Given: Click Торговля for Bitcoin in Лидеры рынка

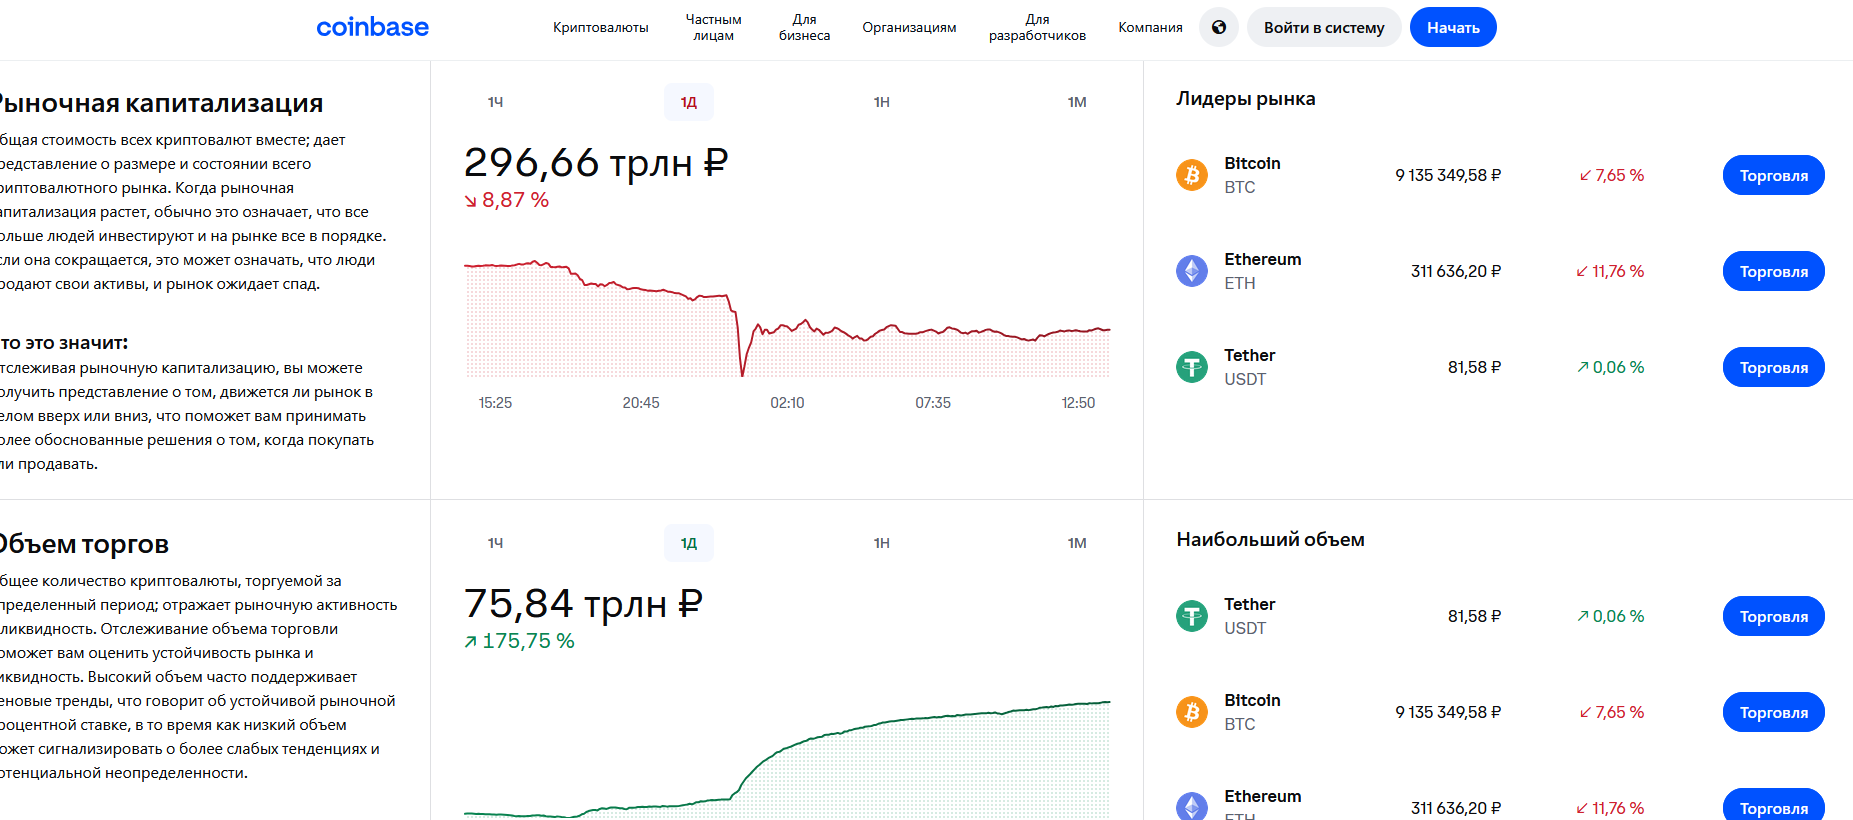Looking at the screenshot, I should click(1773, 175).
